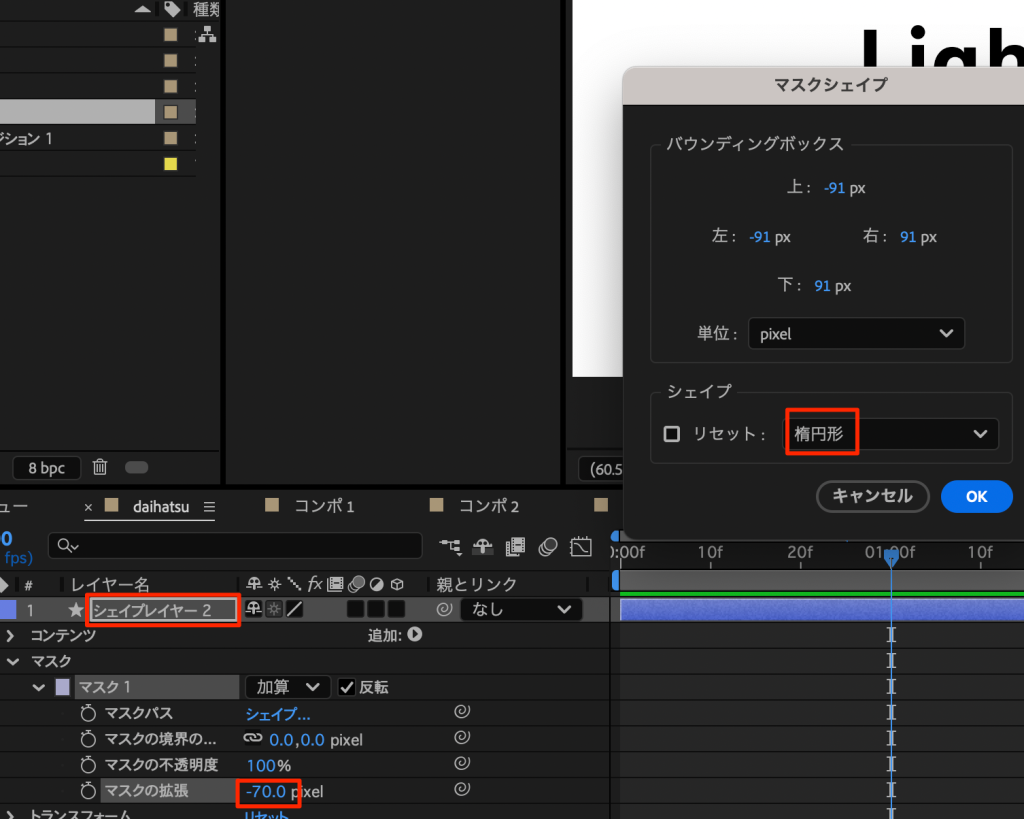The image size is (1024, 819).
Task: Open the 加算 mask mode dropdown
Action: pyautogui.click(x=287, y=687)
